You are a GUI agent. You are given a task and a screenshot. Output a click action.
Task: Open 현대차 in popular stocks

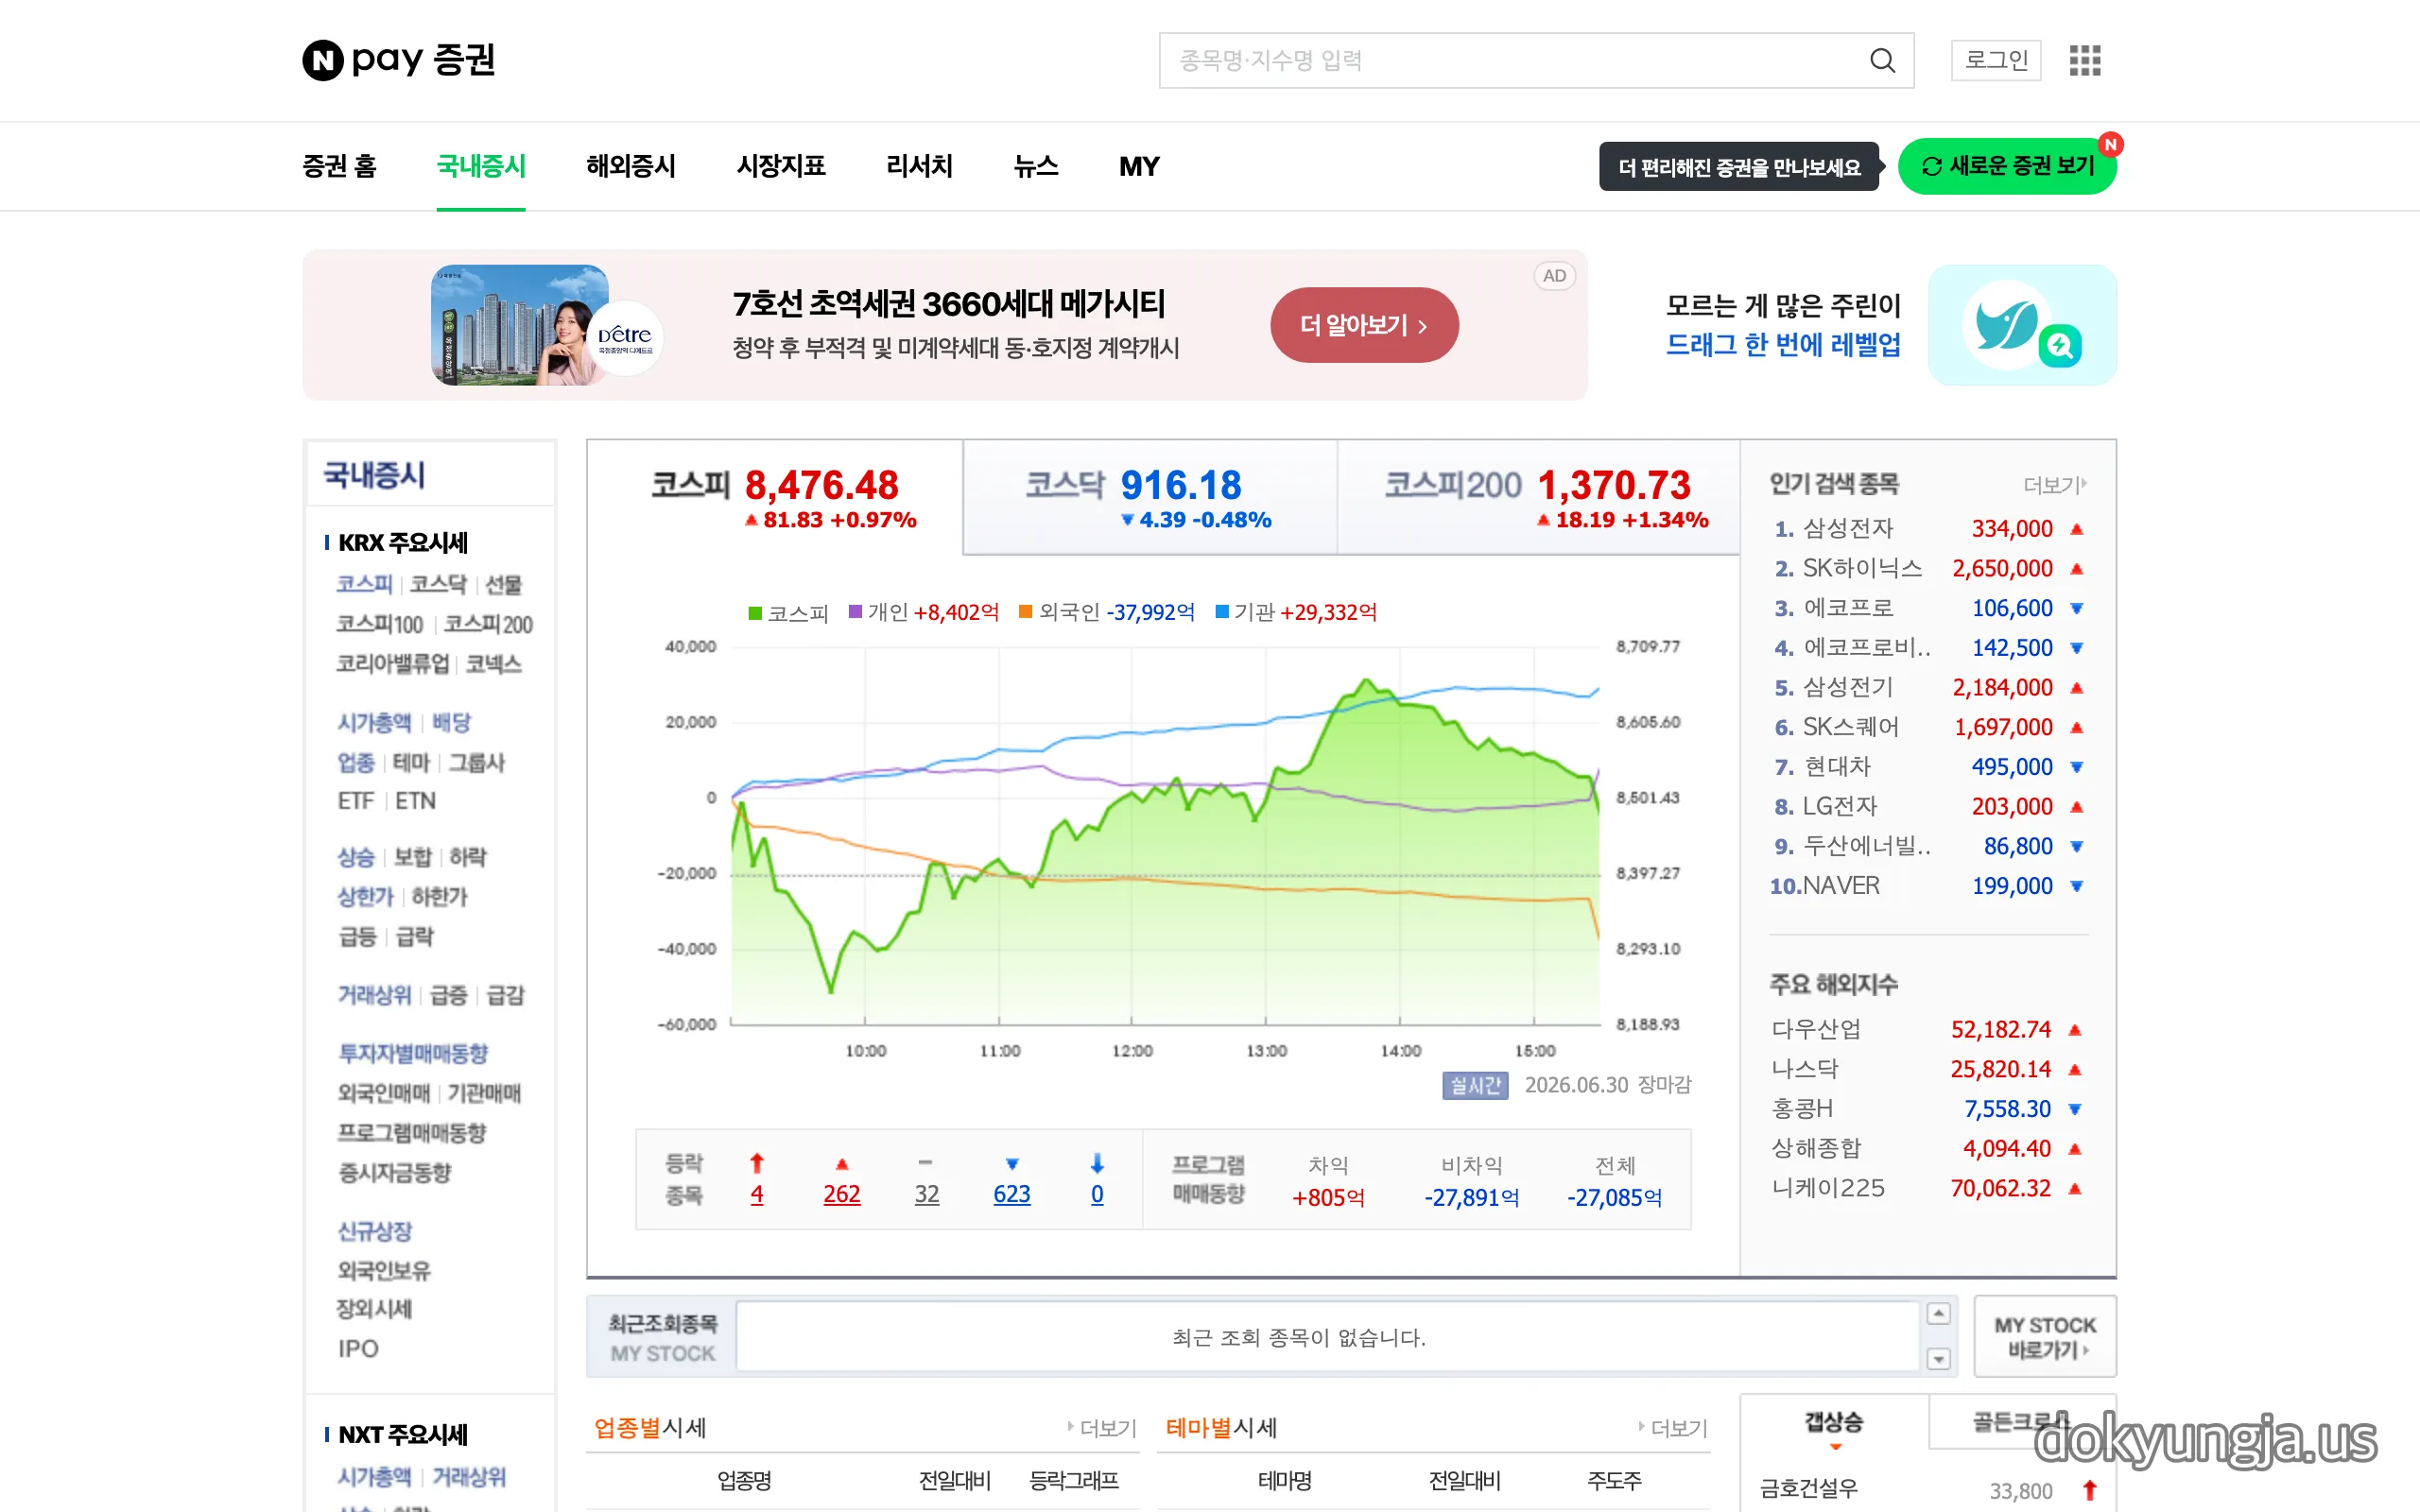point(1837,767)
